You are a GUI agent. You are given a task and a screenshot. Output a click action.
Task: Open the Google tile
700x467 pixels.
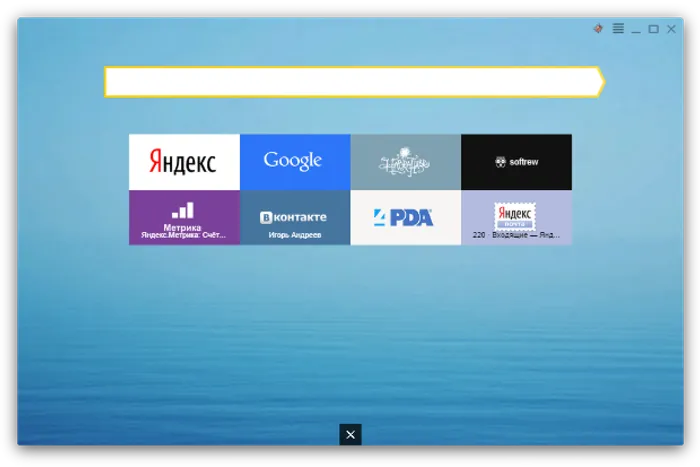[295, 162]
